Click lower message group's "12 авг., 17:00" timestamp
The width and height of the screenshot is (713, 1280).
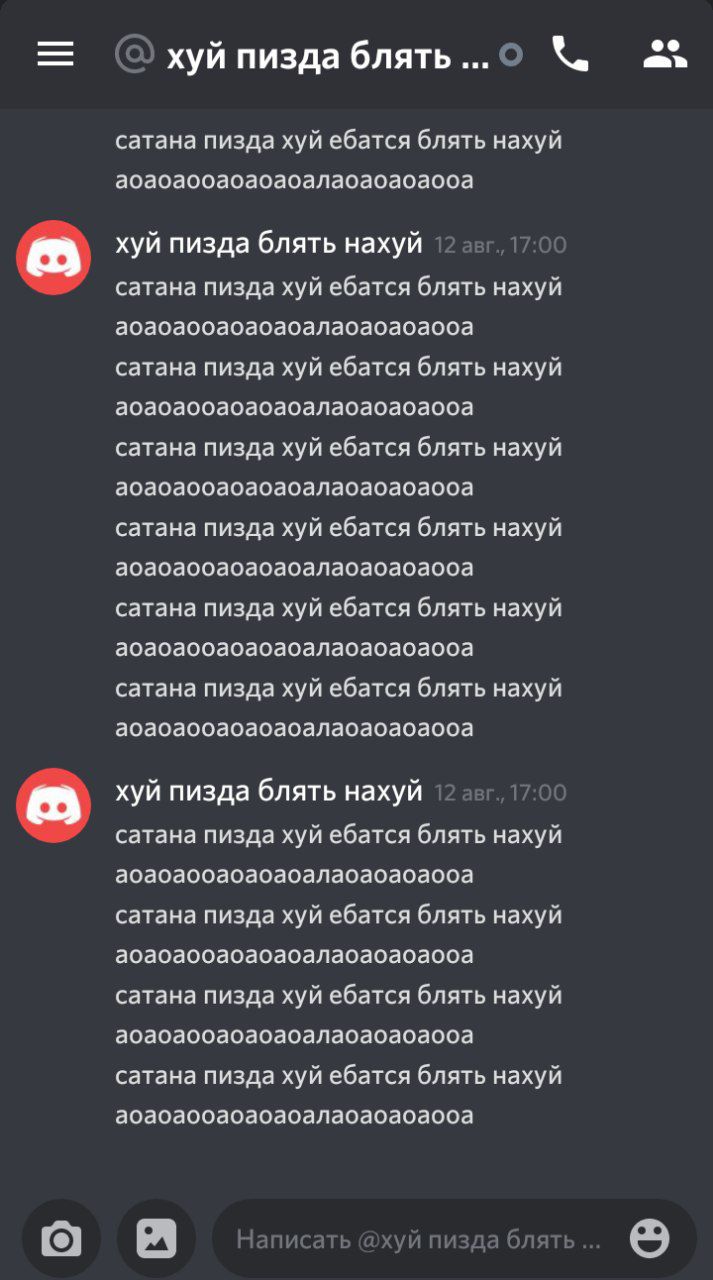(500, 793)
